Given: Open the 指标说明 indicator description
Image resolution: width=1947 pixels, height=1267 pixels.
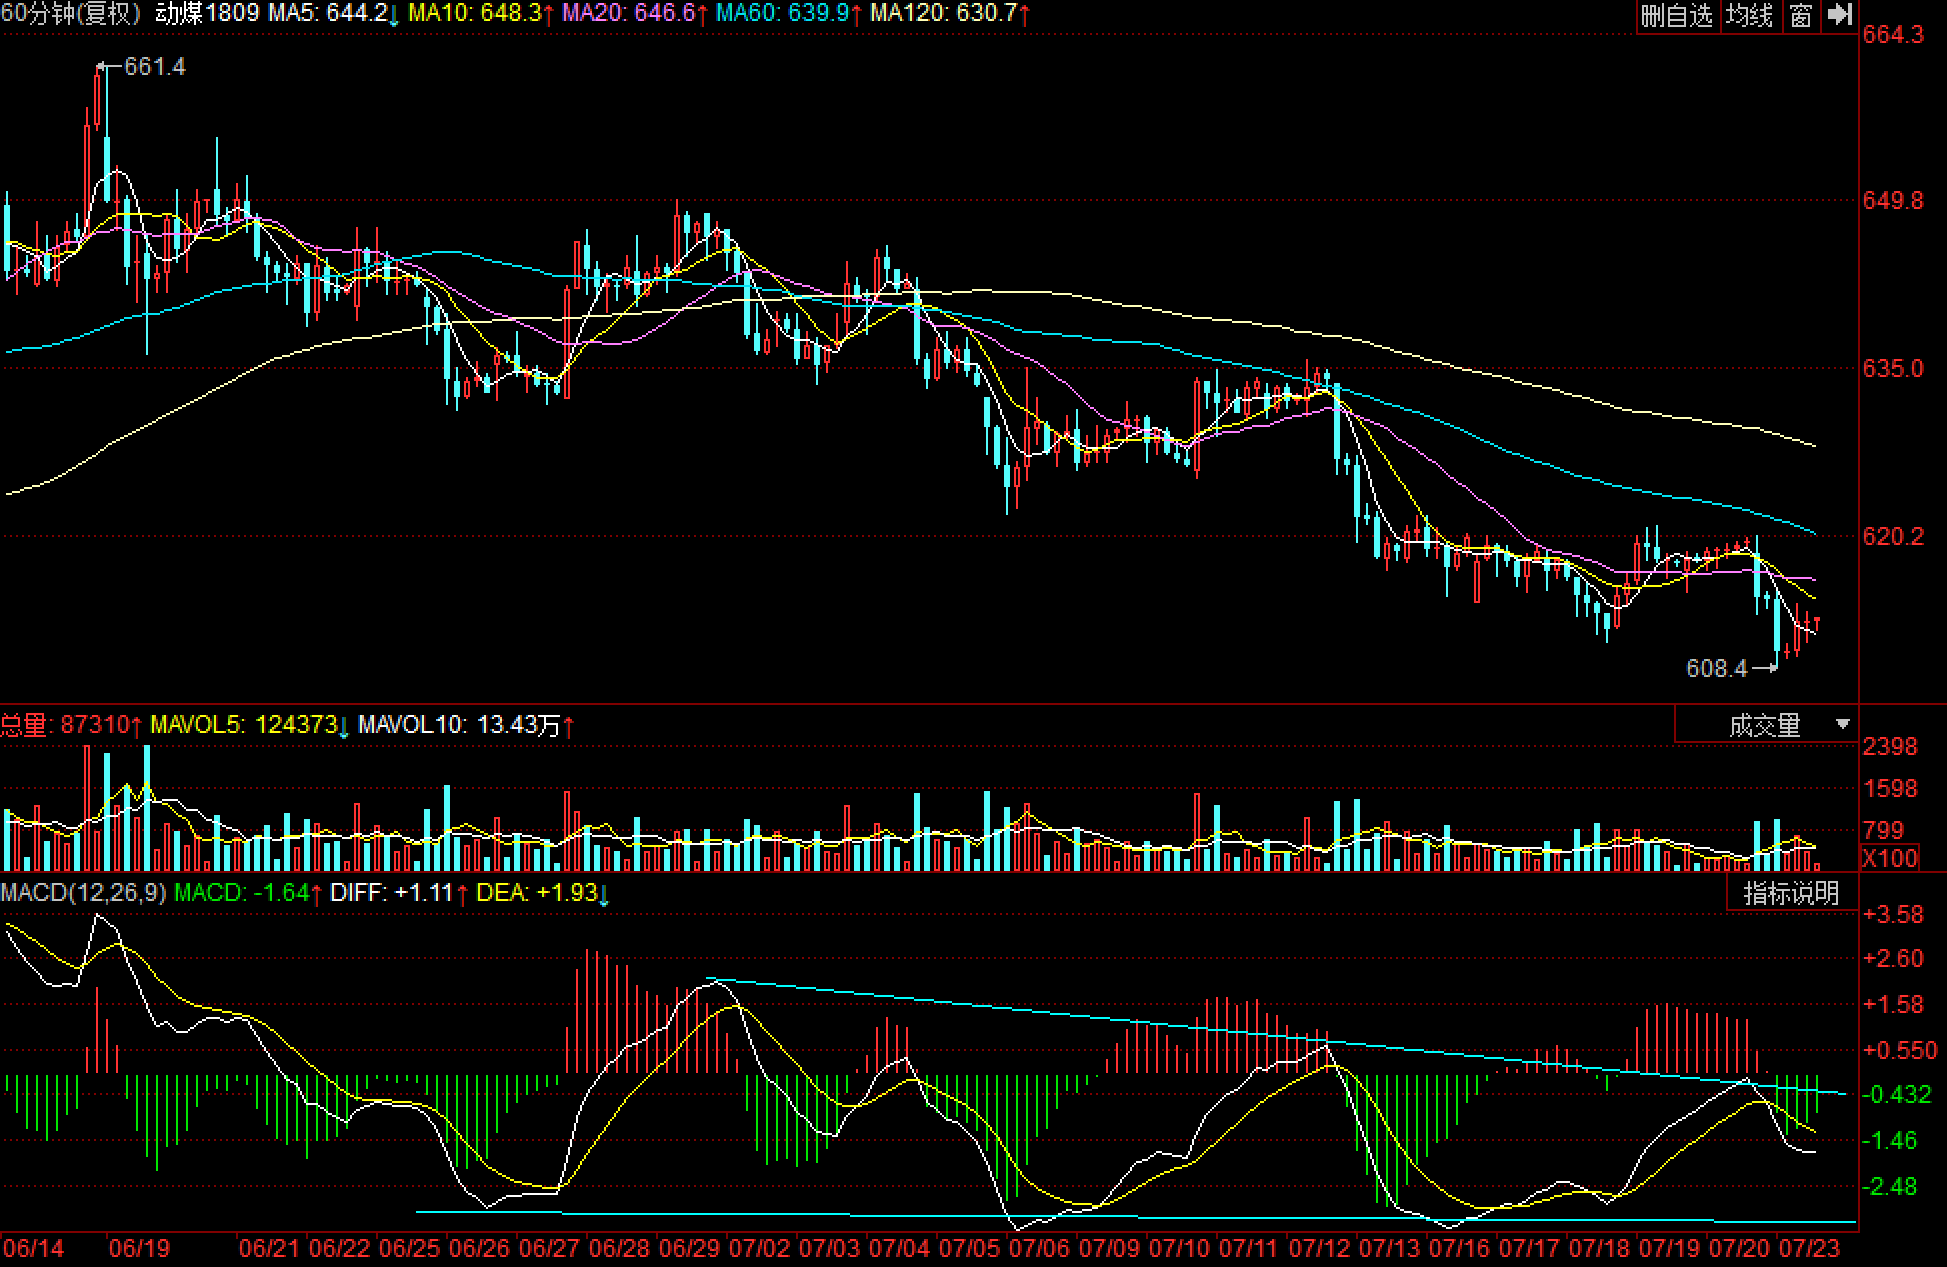Looking at the screenshot, I should click(x=1791, y=893).
